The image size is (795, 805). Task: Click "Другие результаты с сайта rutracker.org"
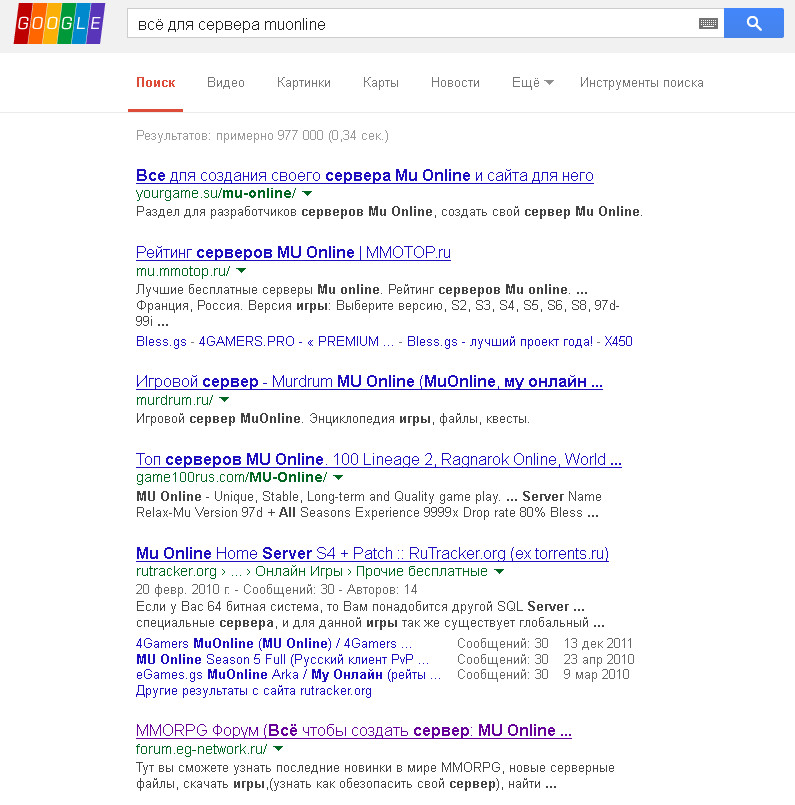(x=254, y=691)
